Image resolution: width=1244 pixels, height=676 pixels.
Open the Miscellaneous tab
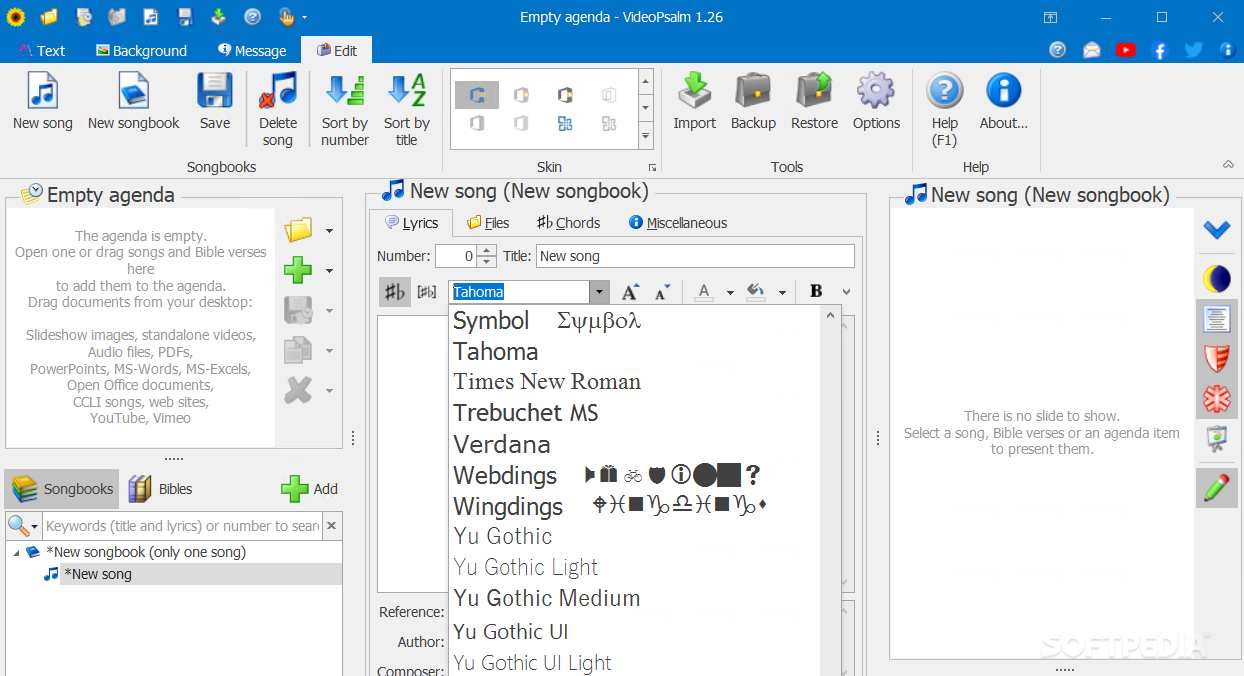click(x=677, y=223)
